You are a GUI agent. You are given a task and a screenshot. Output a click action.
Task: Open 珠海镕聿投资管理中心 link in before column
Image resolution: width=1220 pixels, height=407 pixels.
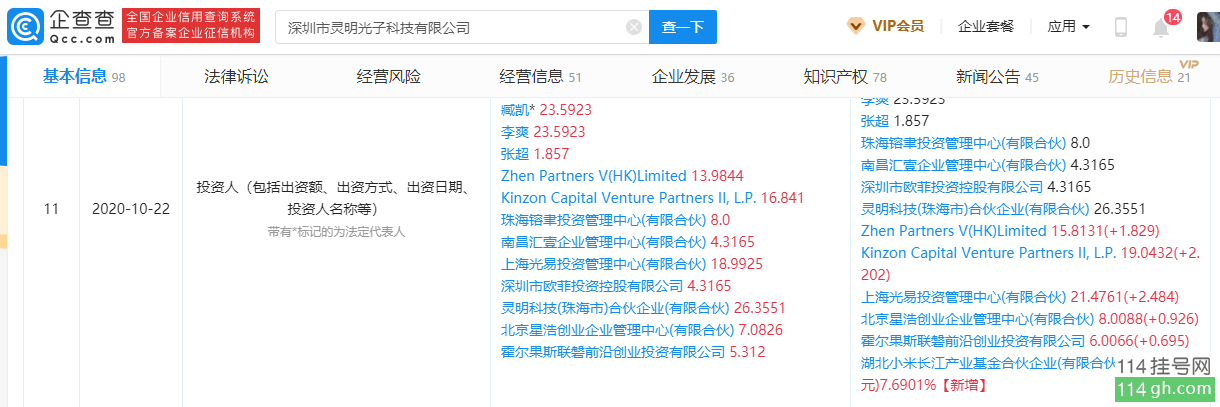click(x=603, y=219)
